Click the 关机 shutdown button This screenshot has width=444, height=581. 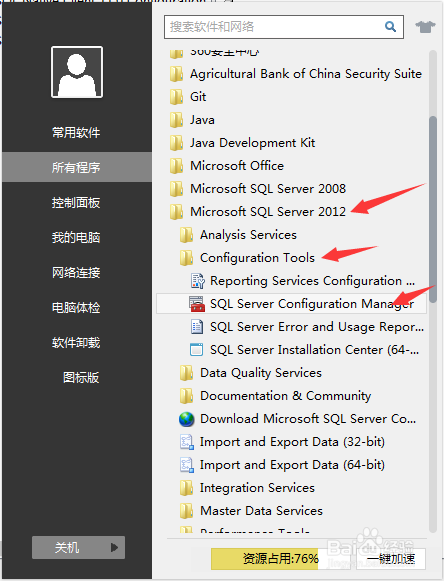(78, 547)
